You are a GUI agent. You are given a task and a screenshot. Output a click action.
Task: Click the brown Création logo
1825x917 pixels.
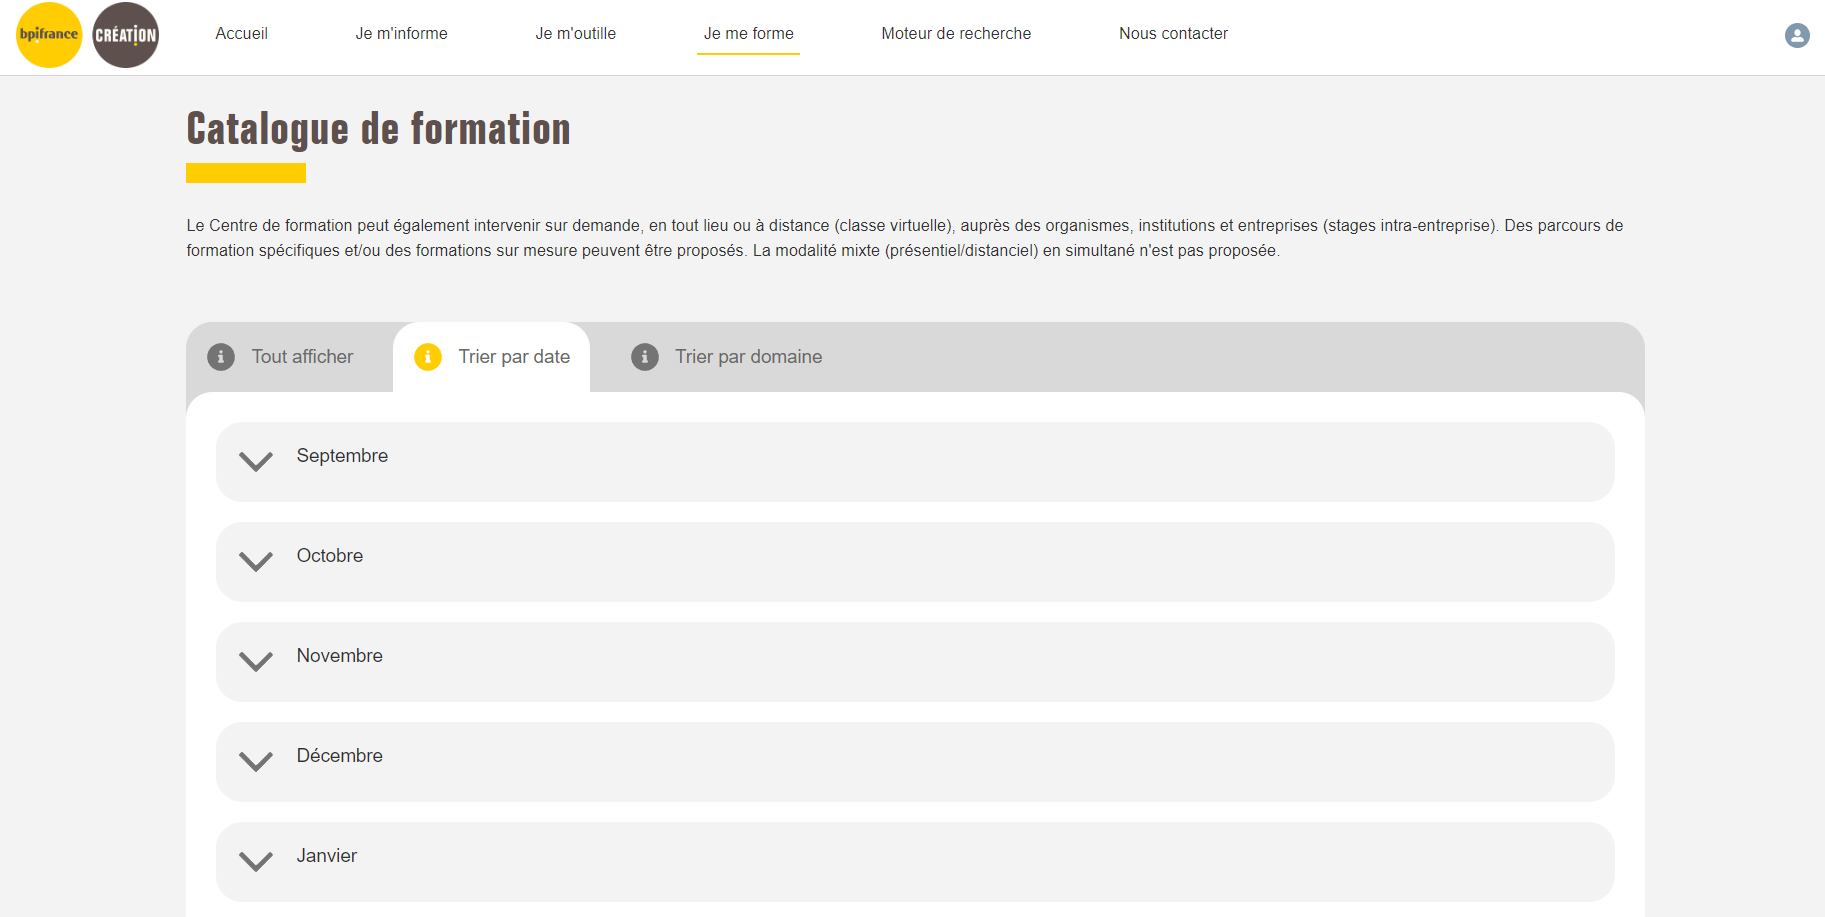tap(126, 35)
